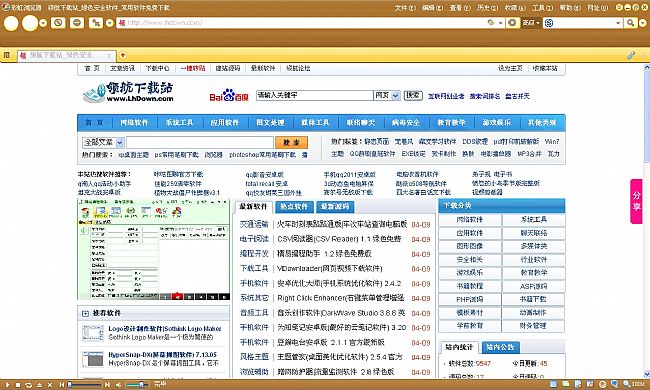The height and width of the screenshot is (390, 650).
Task: Click the play button in bottom bar
Action: tap(7, 385)
